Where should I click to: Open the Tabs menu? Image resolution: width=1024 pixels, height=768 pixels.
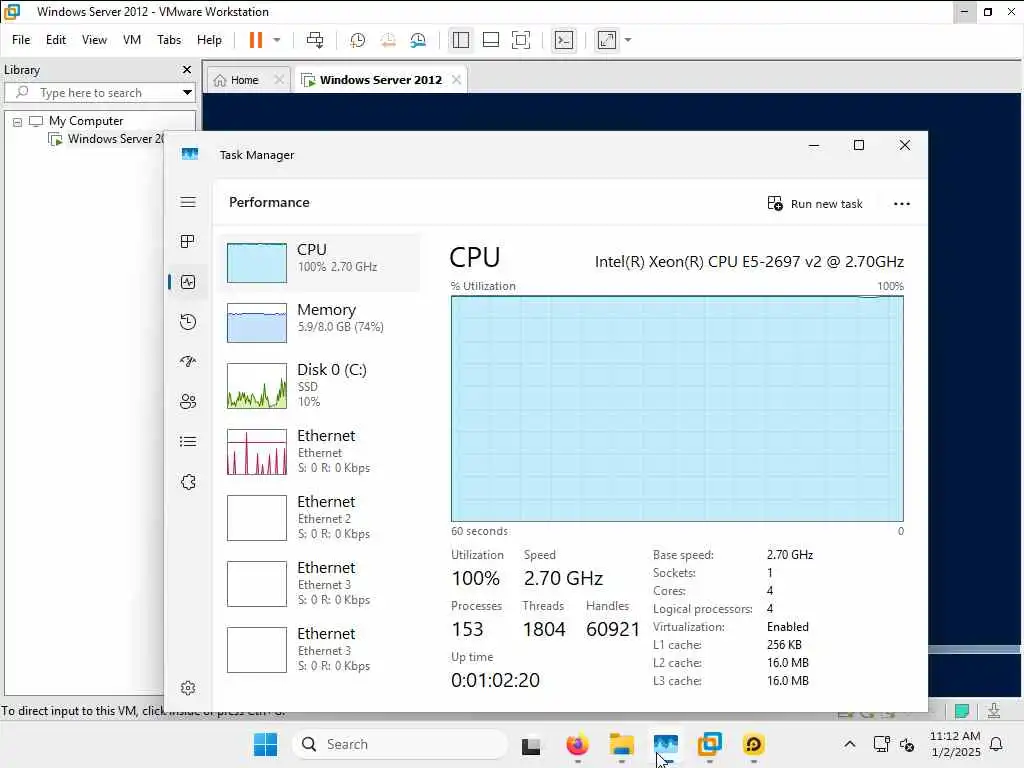click(168, 40)
